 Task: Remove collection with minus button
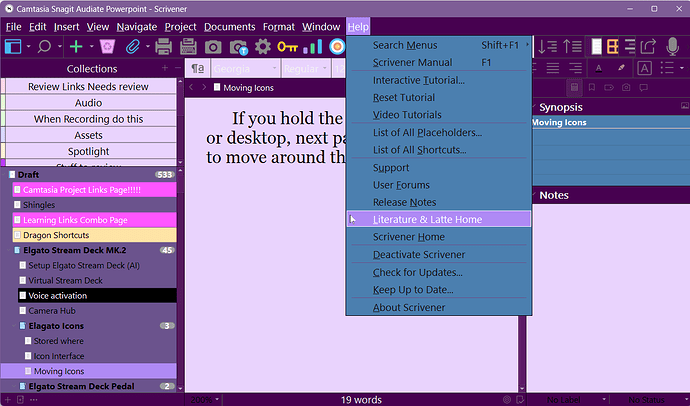pyautogui.click(x=178, y=68)
